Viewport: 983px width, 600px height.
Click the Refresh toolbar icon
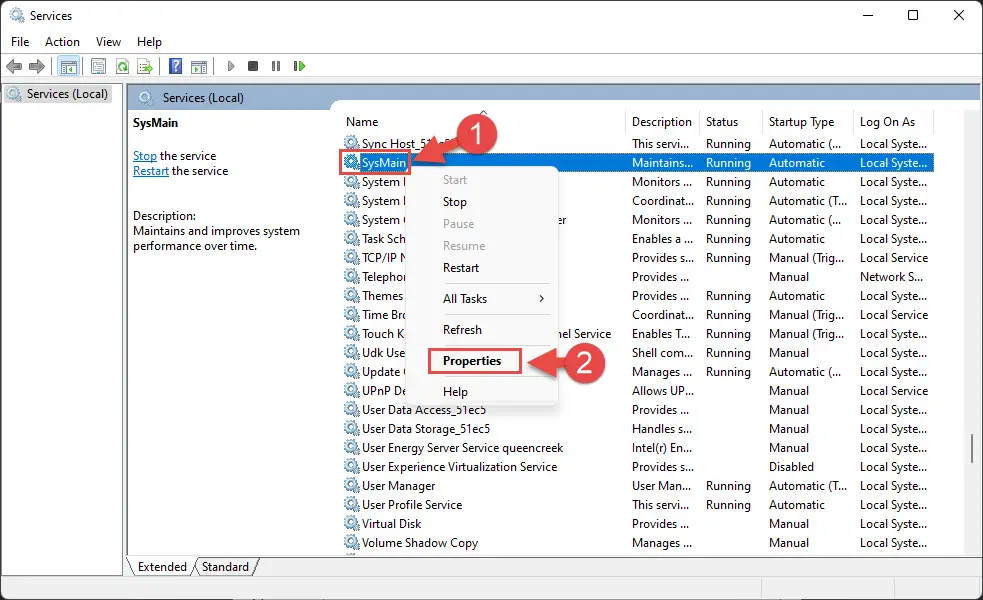122,66
